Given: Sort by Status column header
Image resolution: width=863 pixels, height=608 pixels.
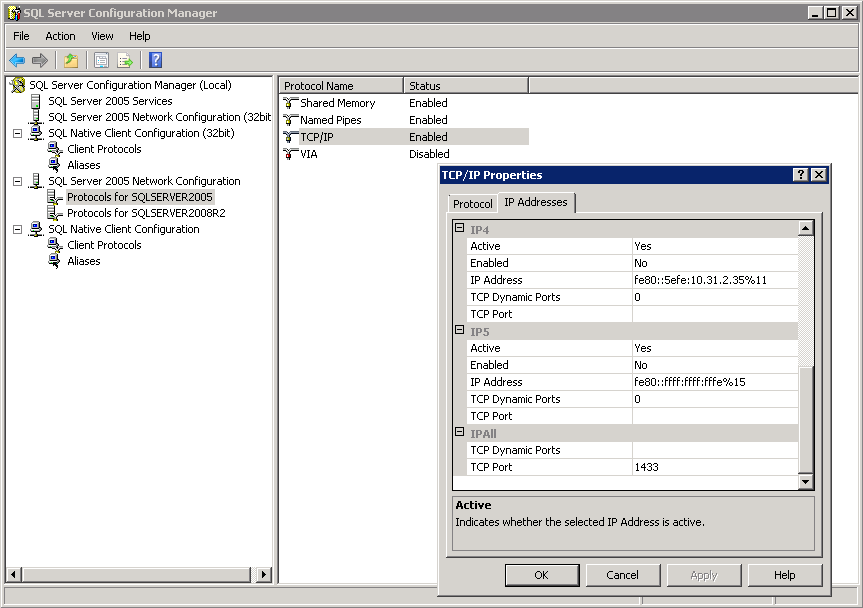Looking at the screenshot, I should click(x=466, y=86).
